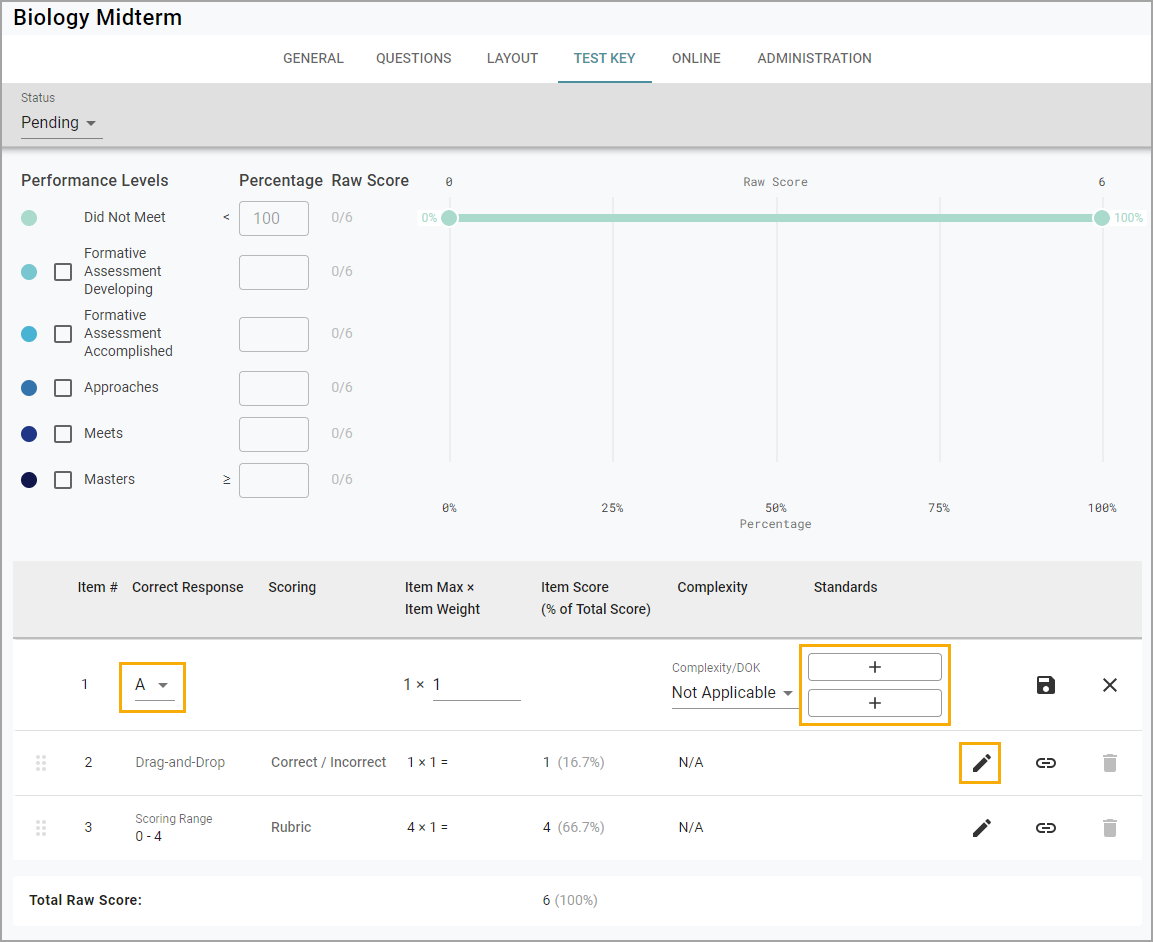Screen dimensions: 1153x942
Task: Focus the Formative Assessment Developing percentage field
Action: tap(274, 272)
